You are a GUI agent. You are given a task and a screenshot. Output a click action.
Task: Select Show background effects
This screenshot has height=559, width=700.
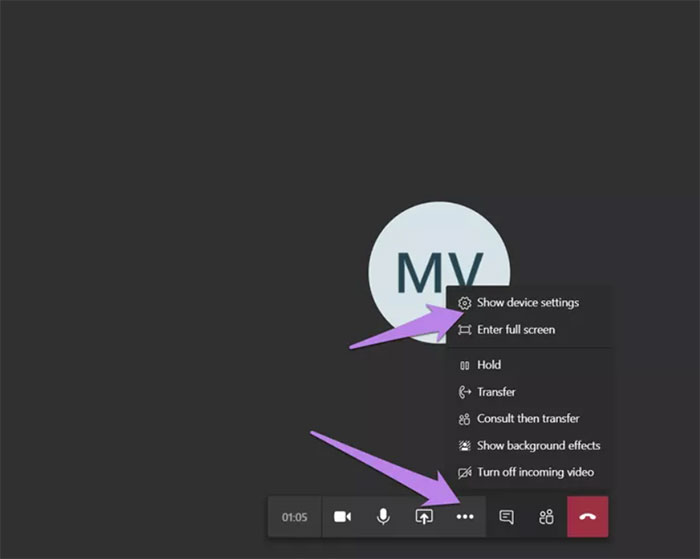tap(528, 445)
